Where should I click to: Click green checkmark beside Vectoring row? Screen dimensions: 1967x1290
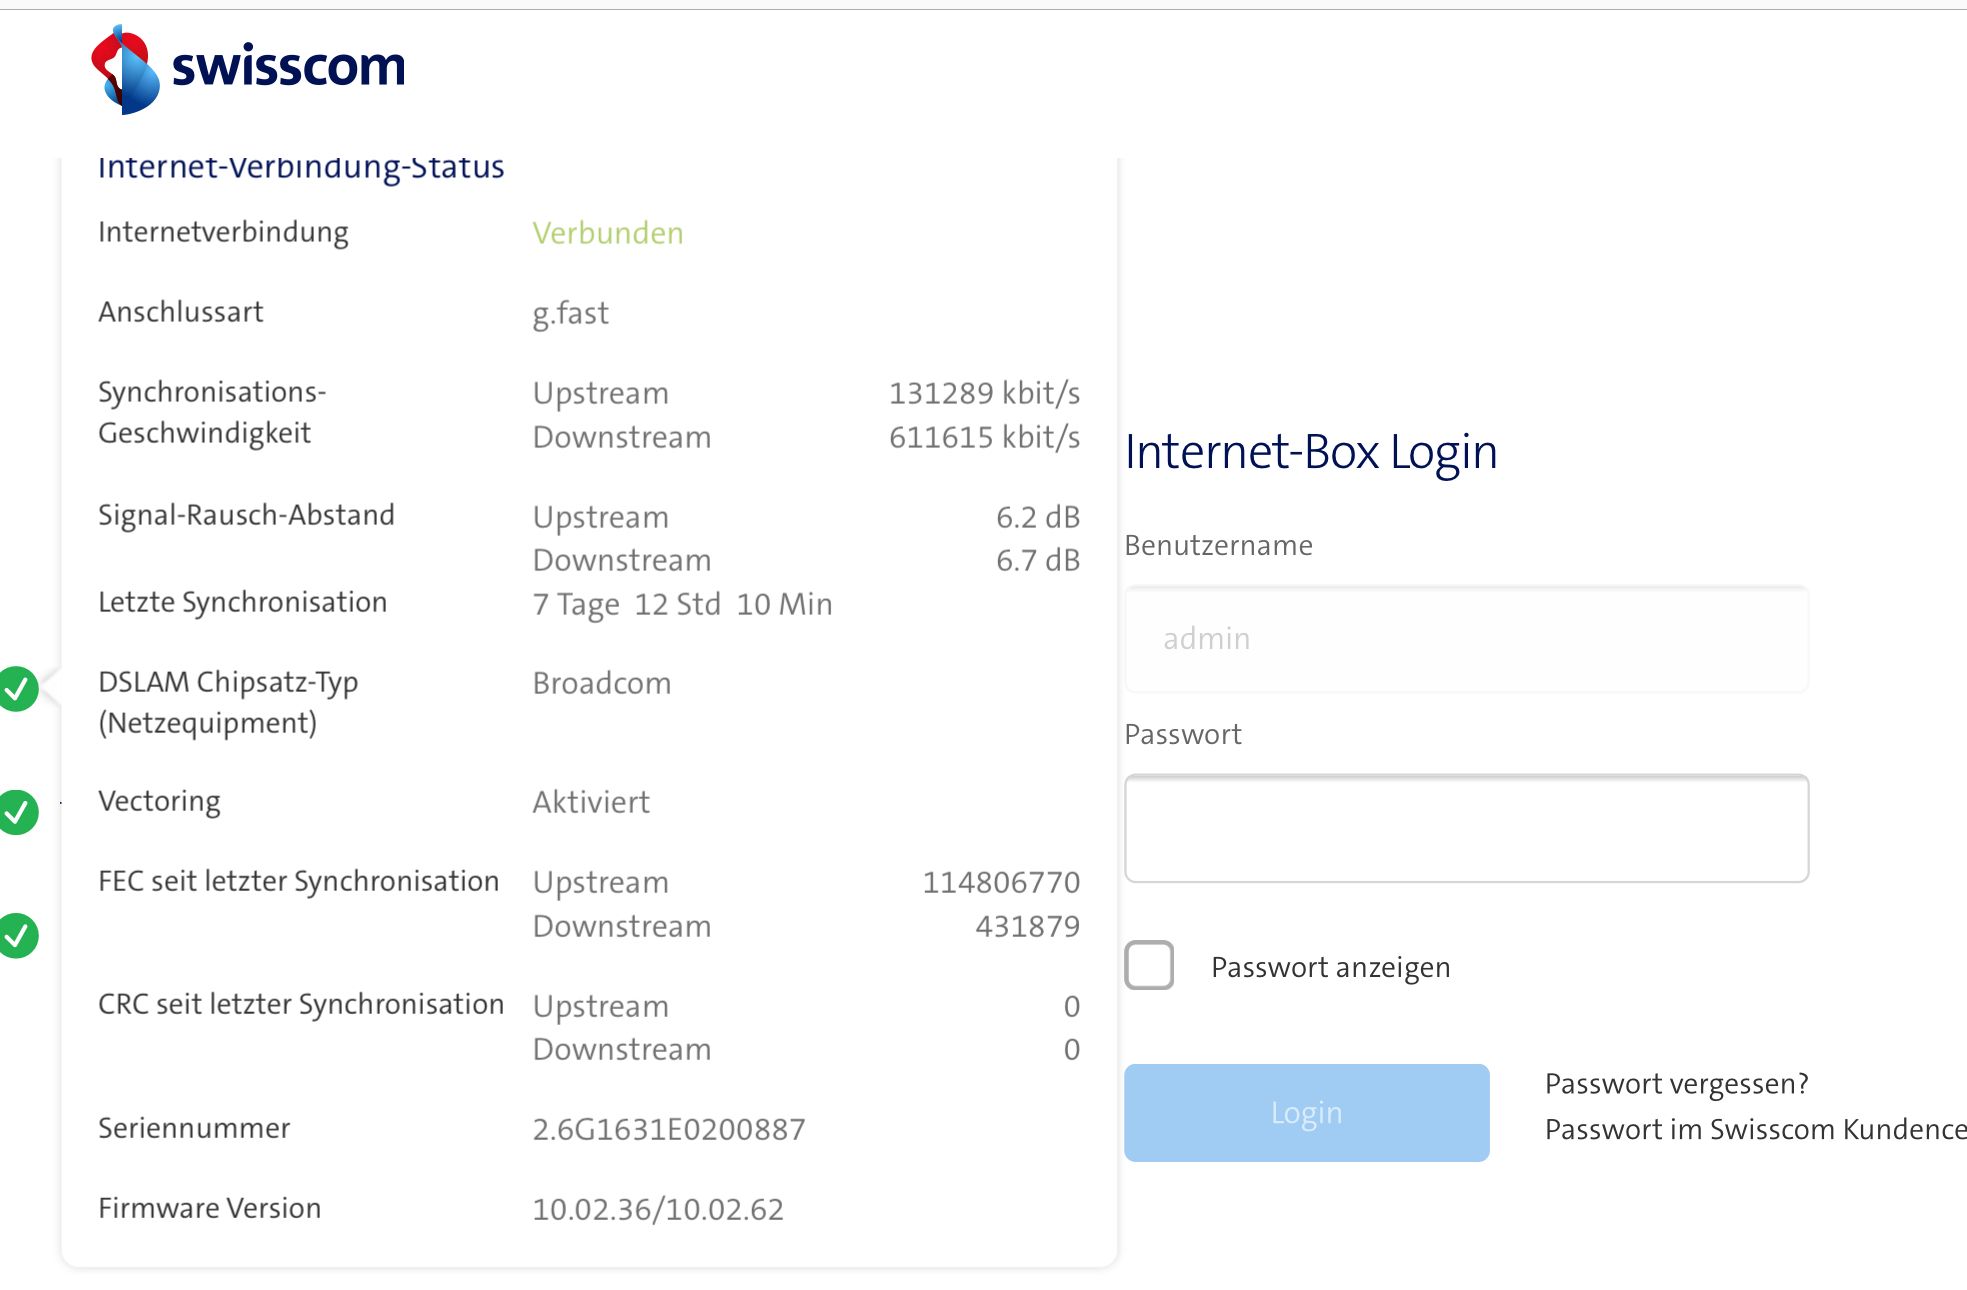18,812
